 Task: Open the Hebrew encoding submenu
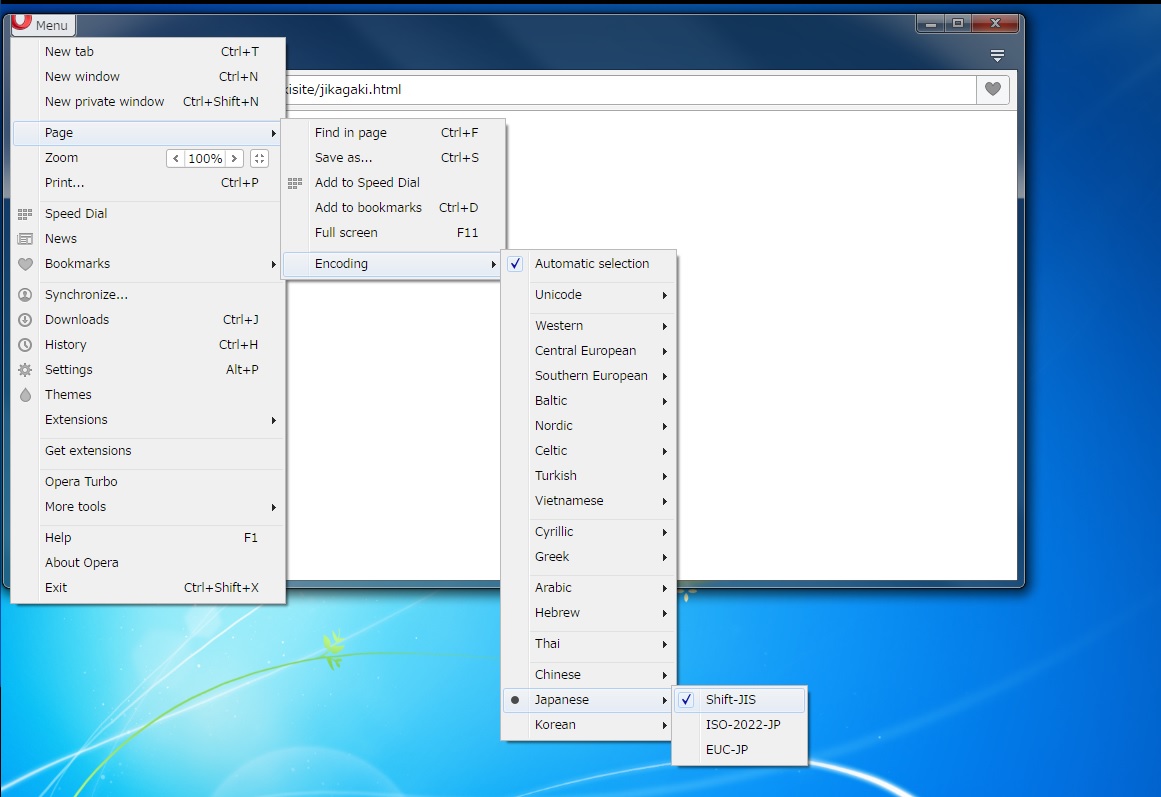(589, 613)
